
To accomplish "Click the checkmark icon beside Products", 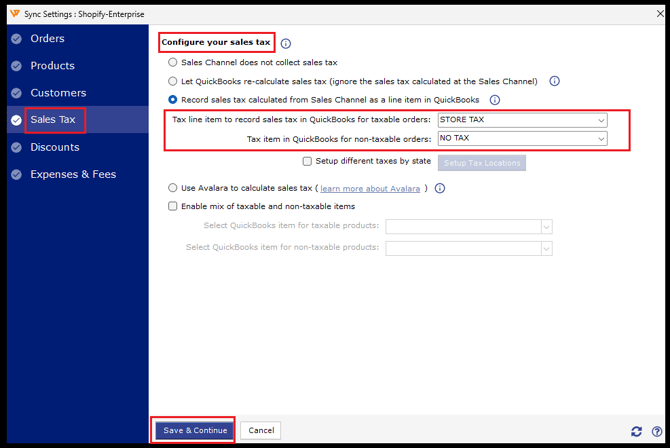I will point(16,66).
